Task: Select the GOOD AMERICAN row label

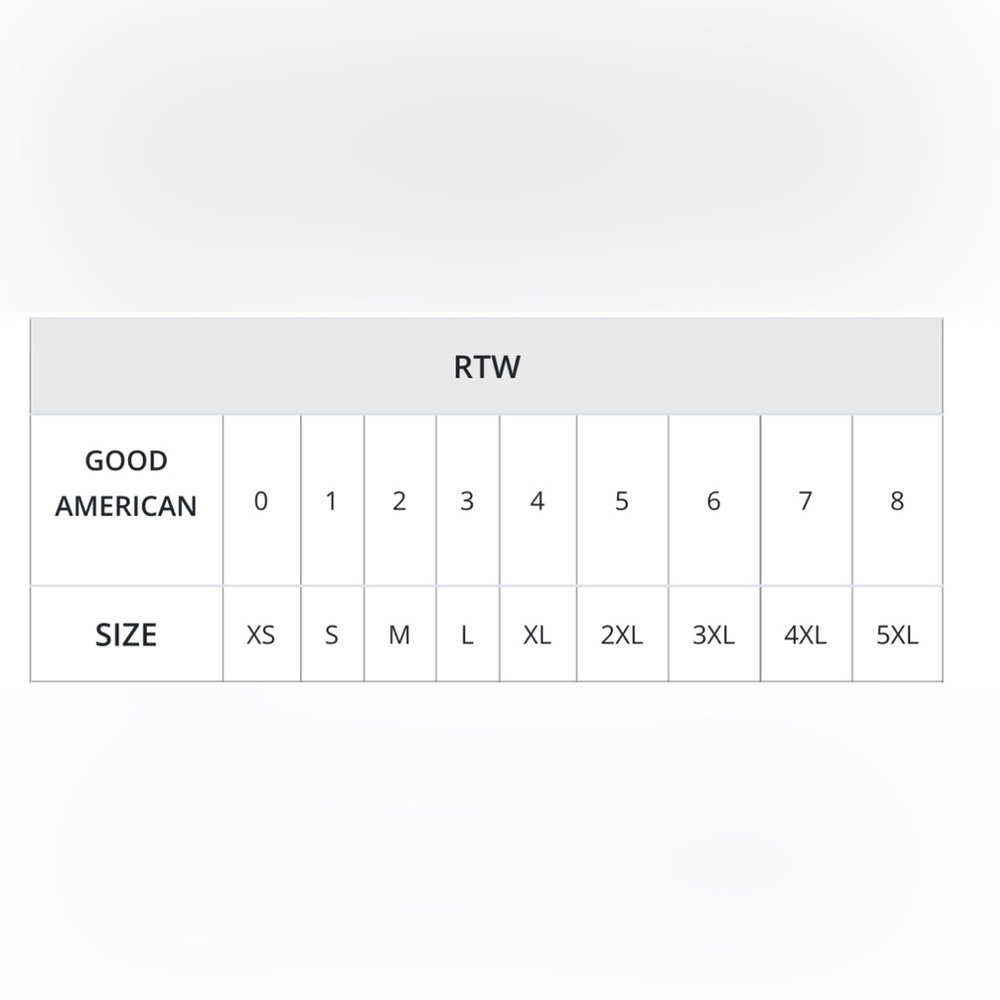Action: point(126,501)
